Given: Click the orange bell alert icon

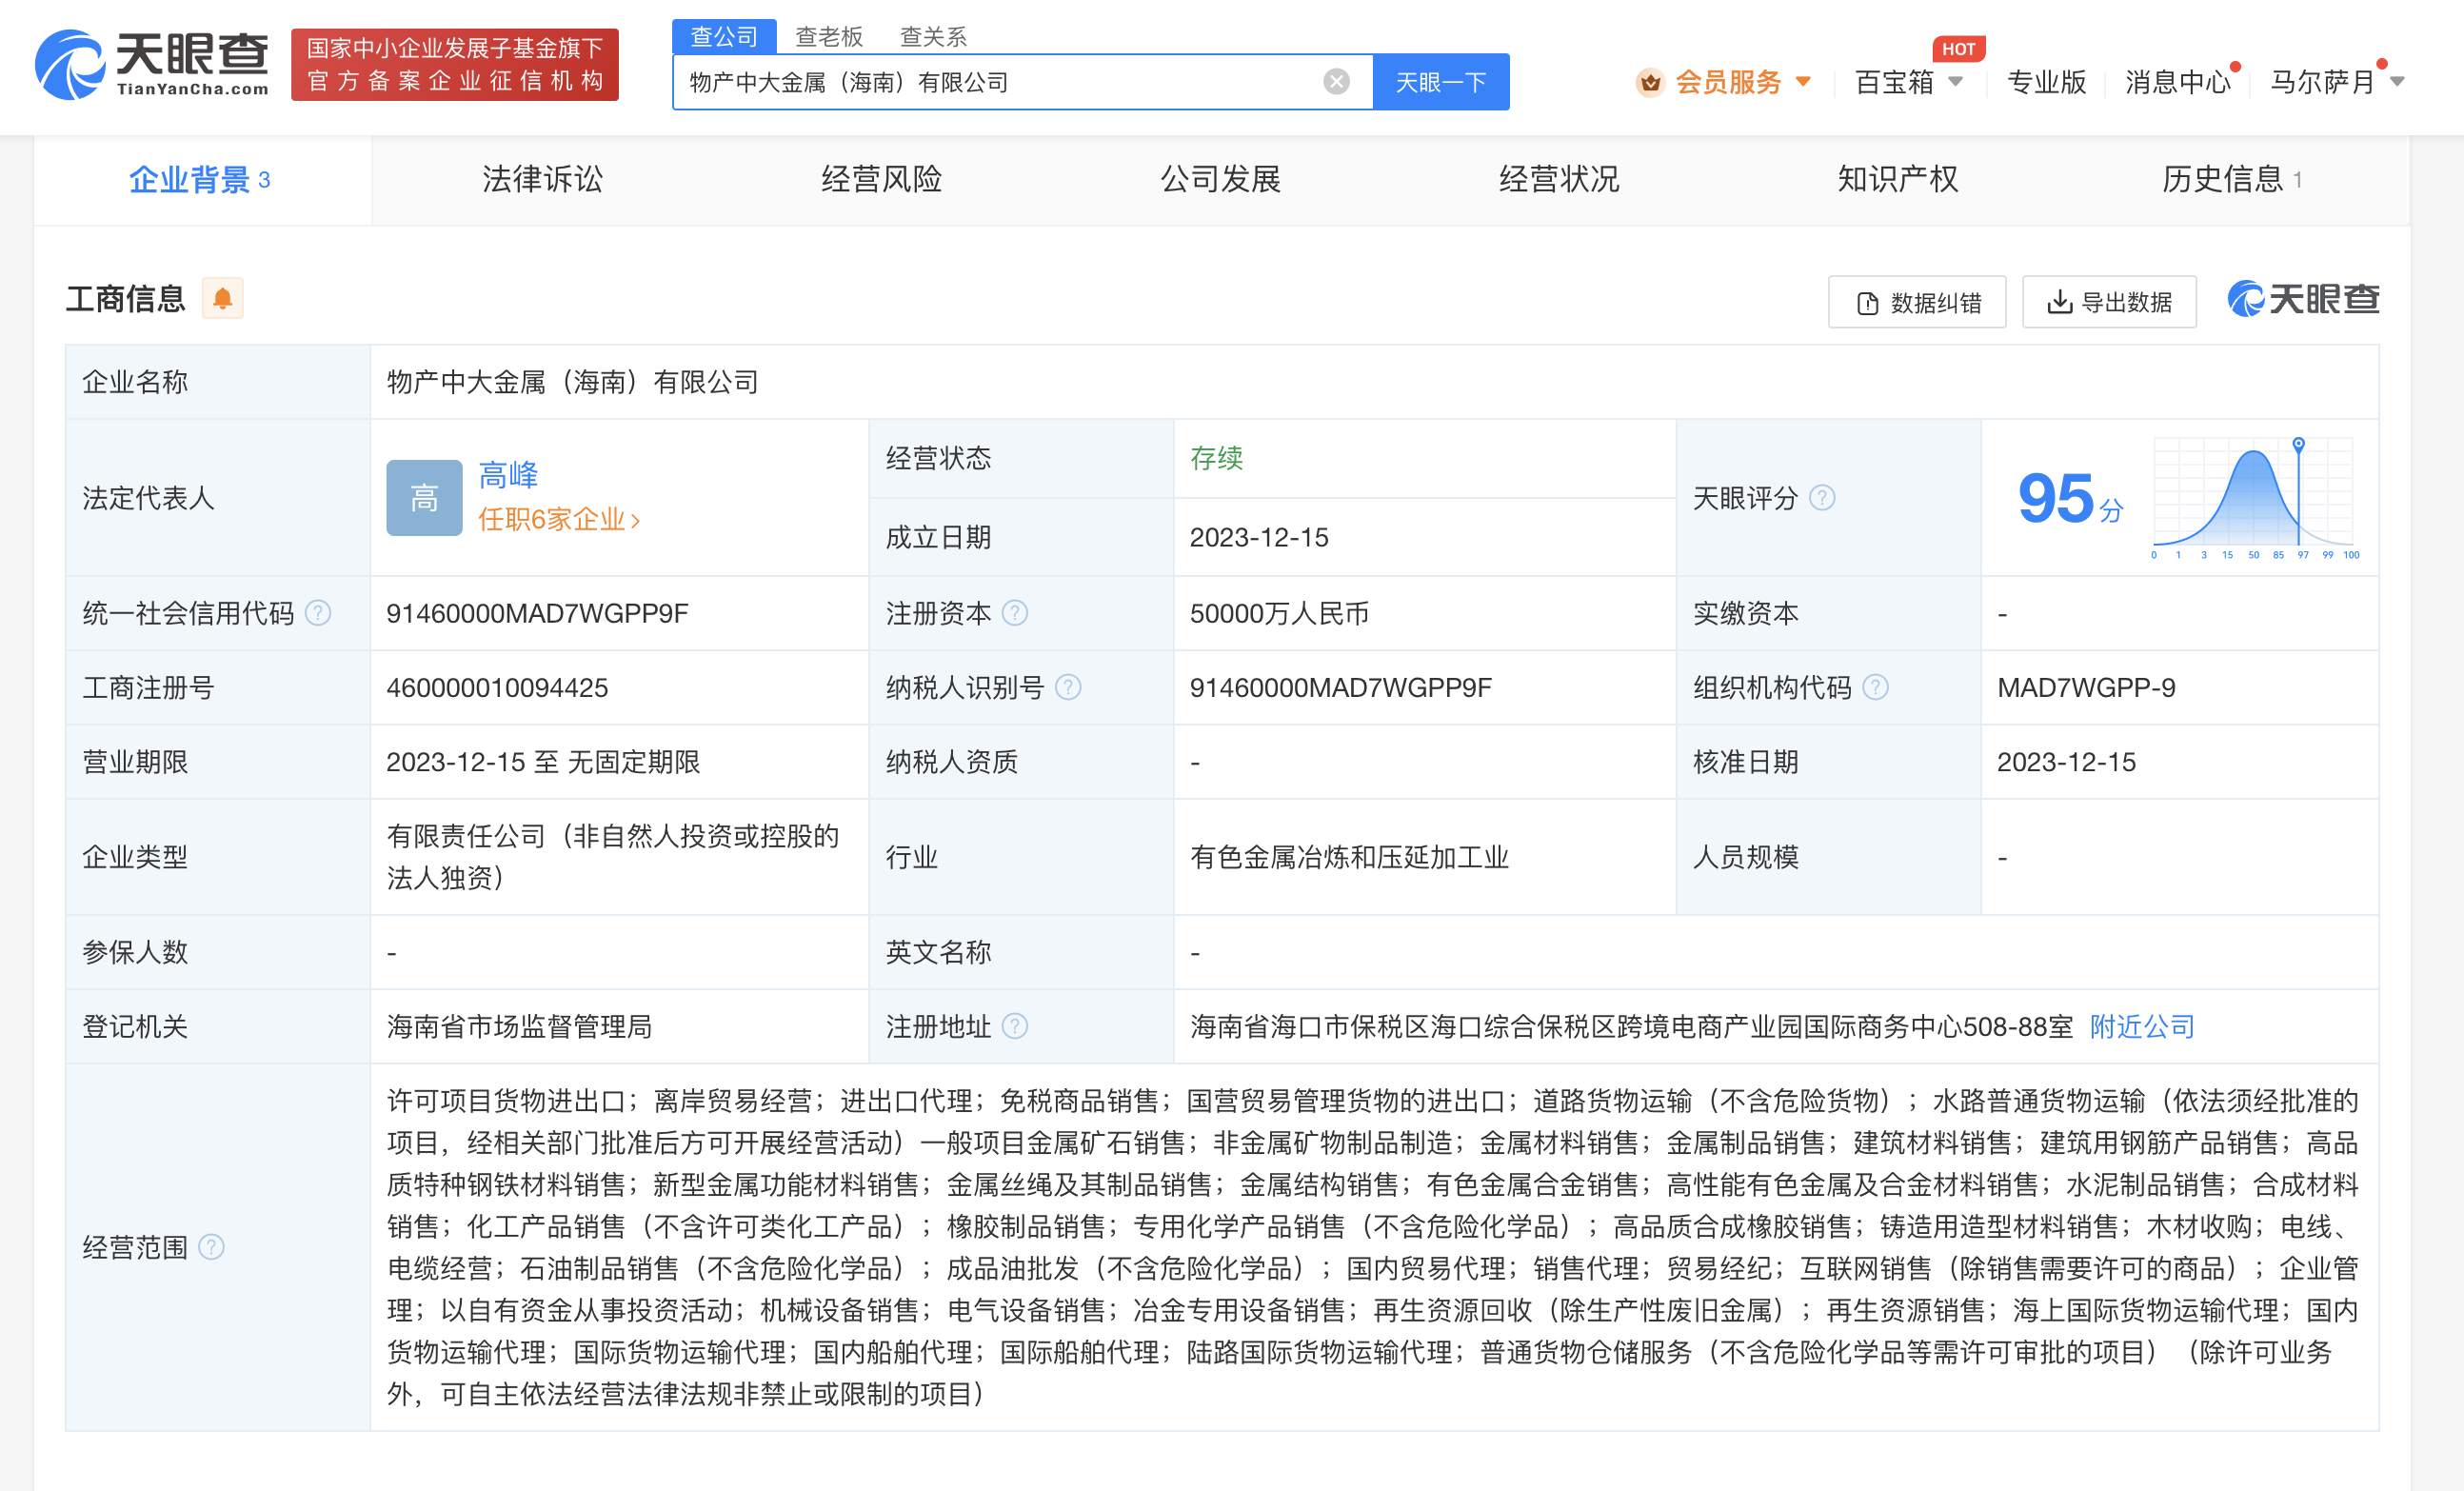Looking at the screenshot, I should click(x=222, y=298).
